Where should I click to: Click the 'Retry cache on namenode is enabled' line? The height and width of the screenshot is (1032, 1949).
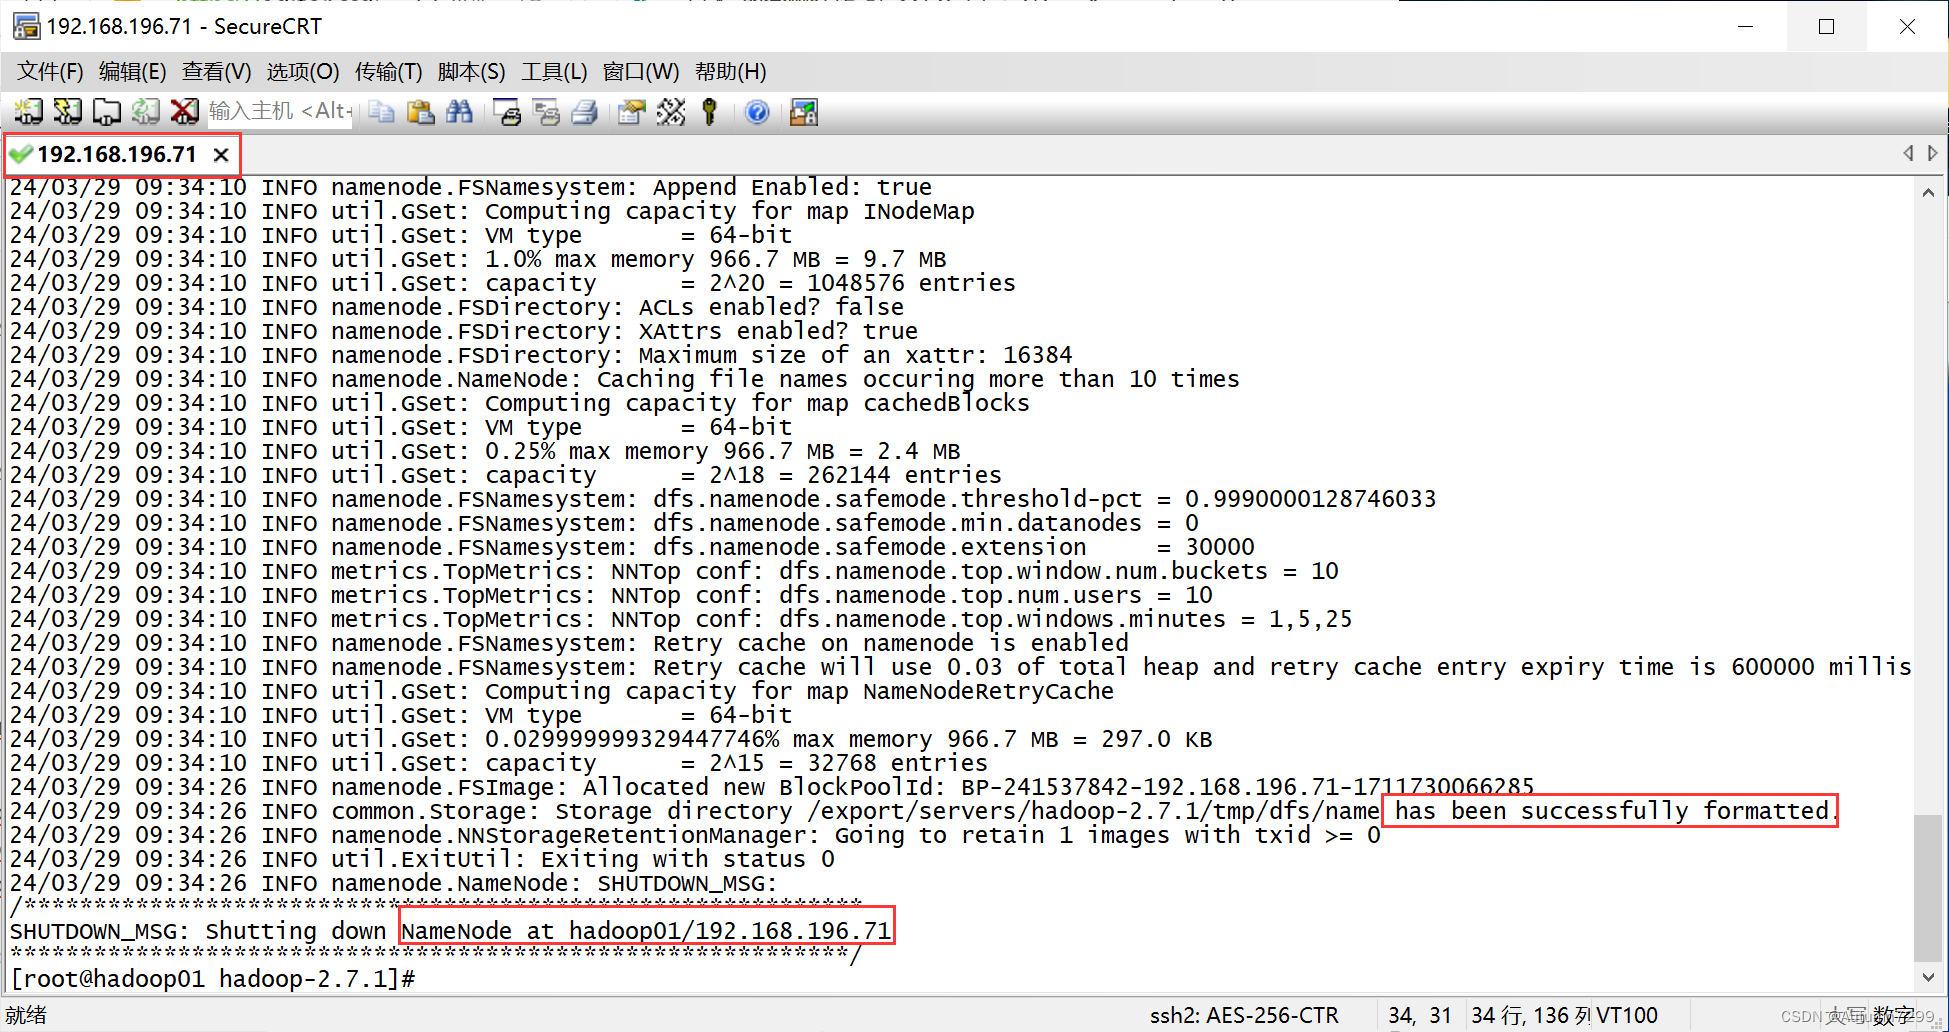click(x=569, y=643)
